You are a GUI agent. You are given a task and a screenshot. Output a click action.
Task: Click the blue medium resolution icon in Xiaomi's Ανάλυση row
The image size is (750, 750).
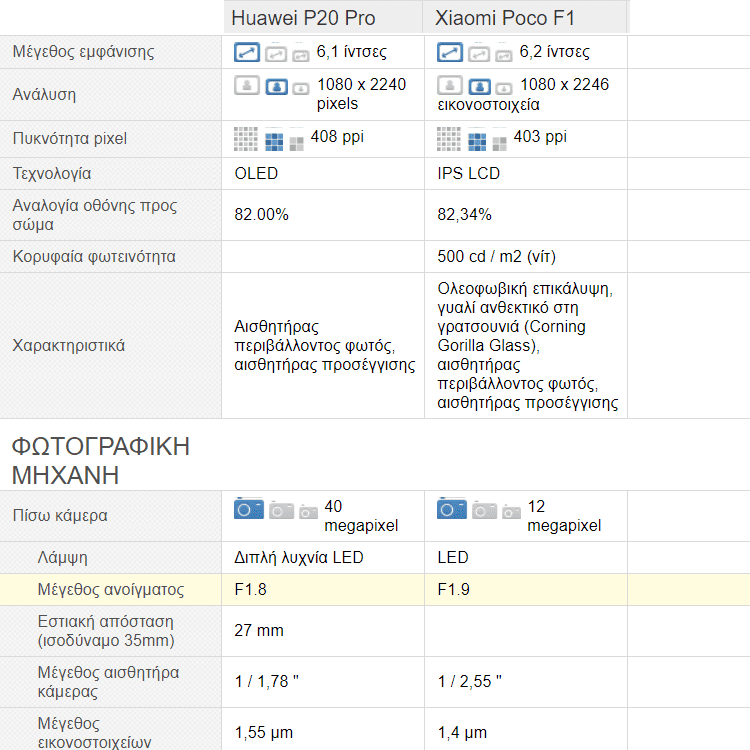point(479,87)
